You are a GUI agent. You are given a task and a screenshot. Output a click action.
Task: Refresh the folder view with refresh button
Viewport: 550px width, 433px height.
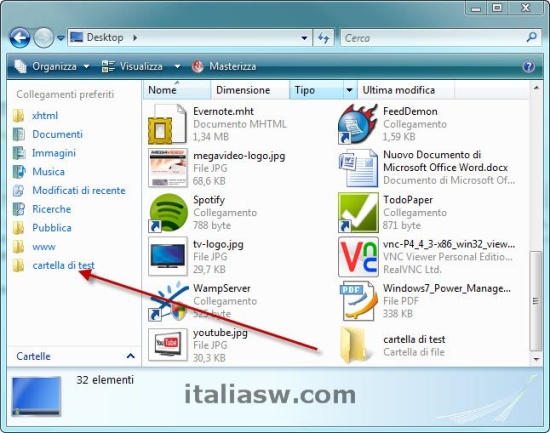[323, 38]
